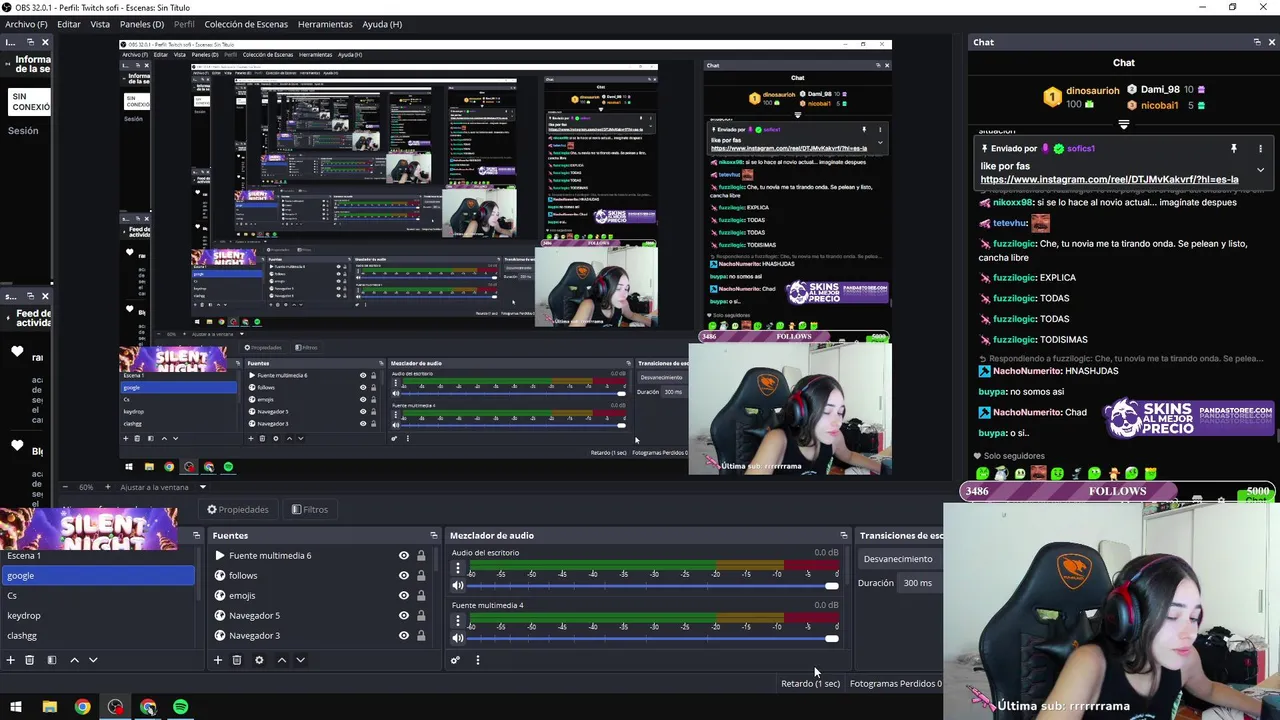Screen dimensions: 1280x720
Task: Open Ayuda menu
Action: point(382,24)
